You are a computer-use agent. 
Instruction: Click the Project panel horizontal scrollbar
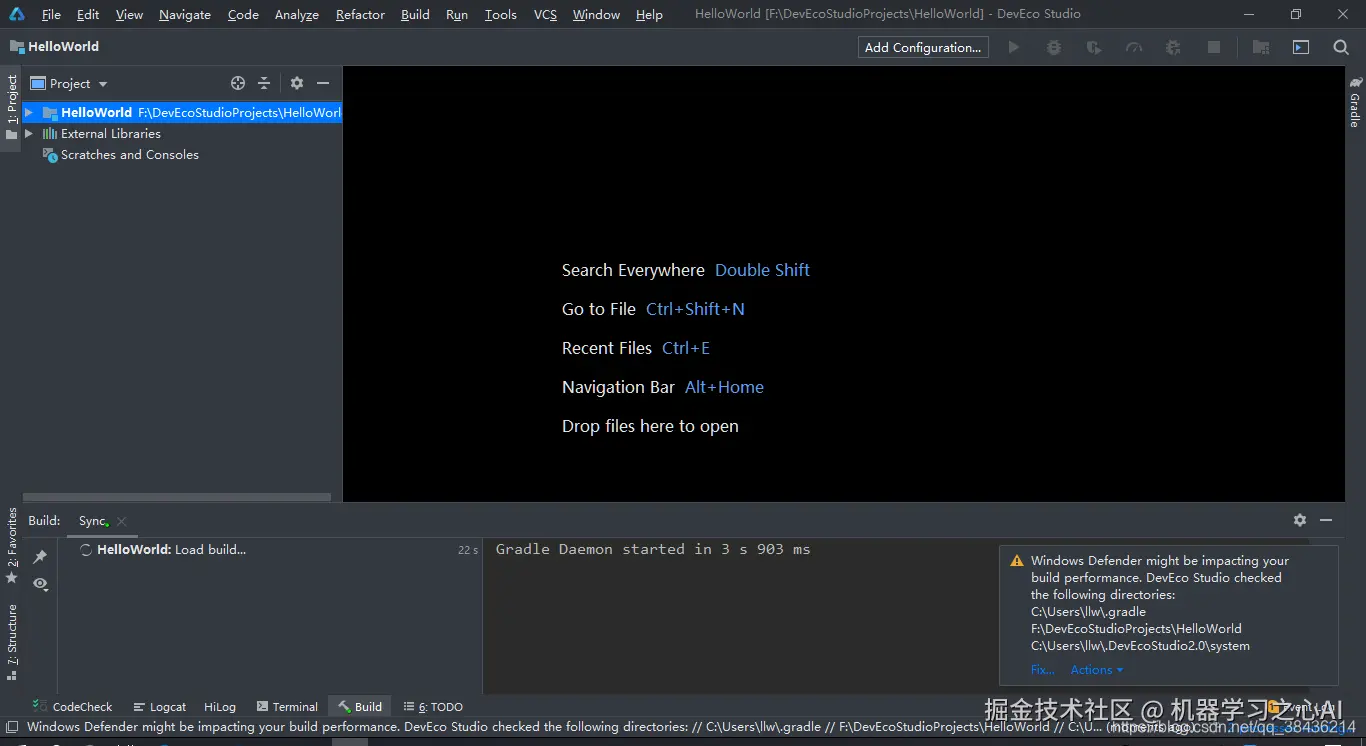tap(177, 497)
